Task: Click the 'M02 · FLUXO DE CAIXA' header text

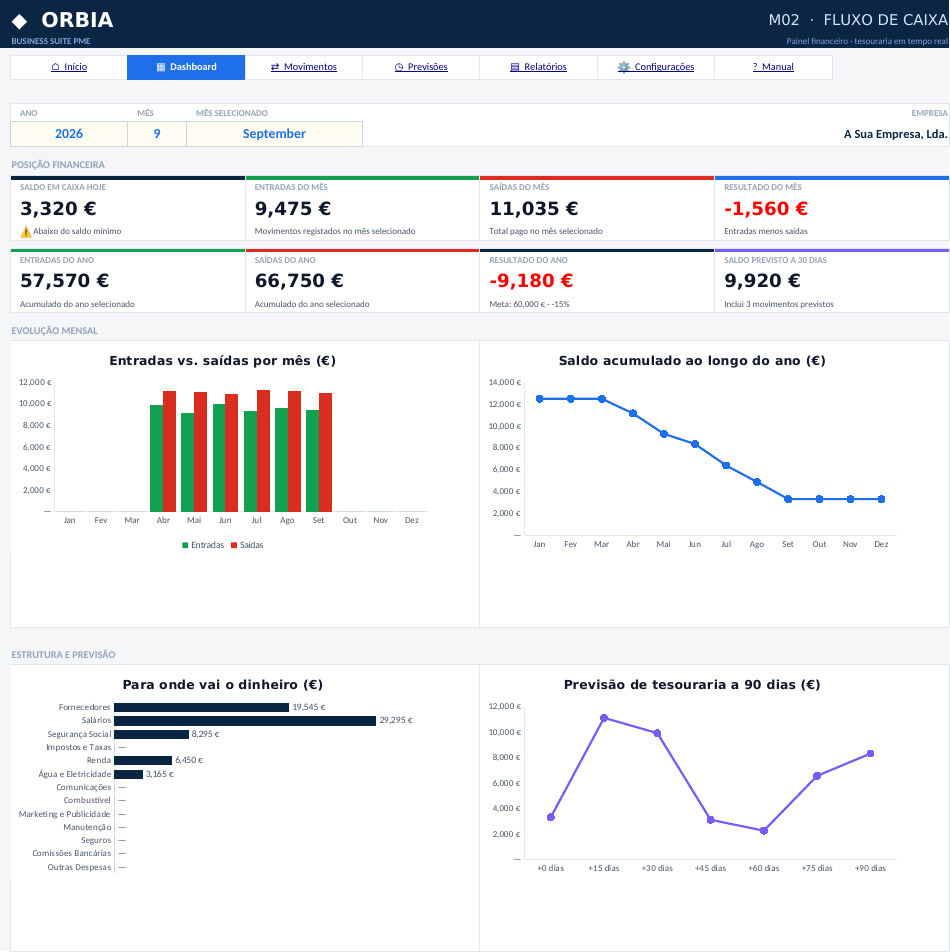Action: tap(858, 20)
